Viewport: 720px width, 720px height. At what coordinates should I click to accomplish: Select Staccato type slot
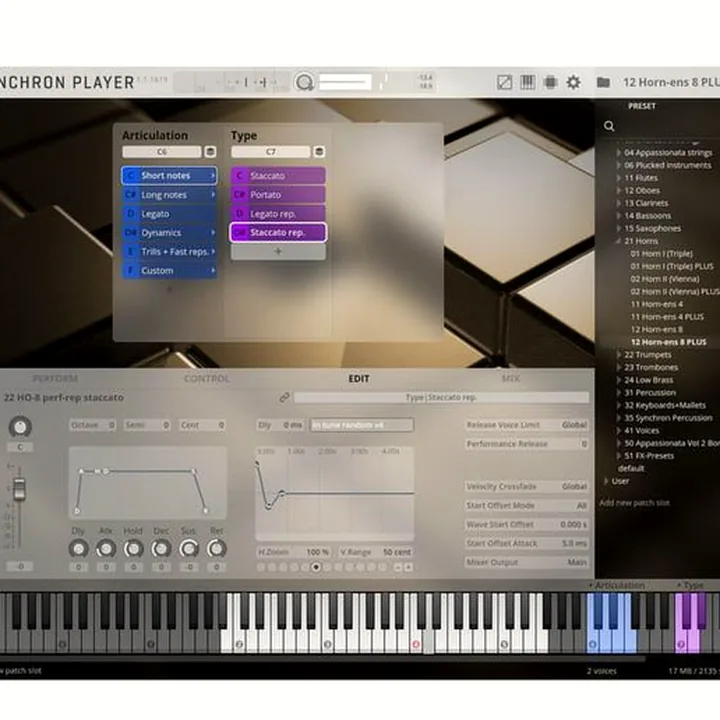coord(278,175)
